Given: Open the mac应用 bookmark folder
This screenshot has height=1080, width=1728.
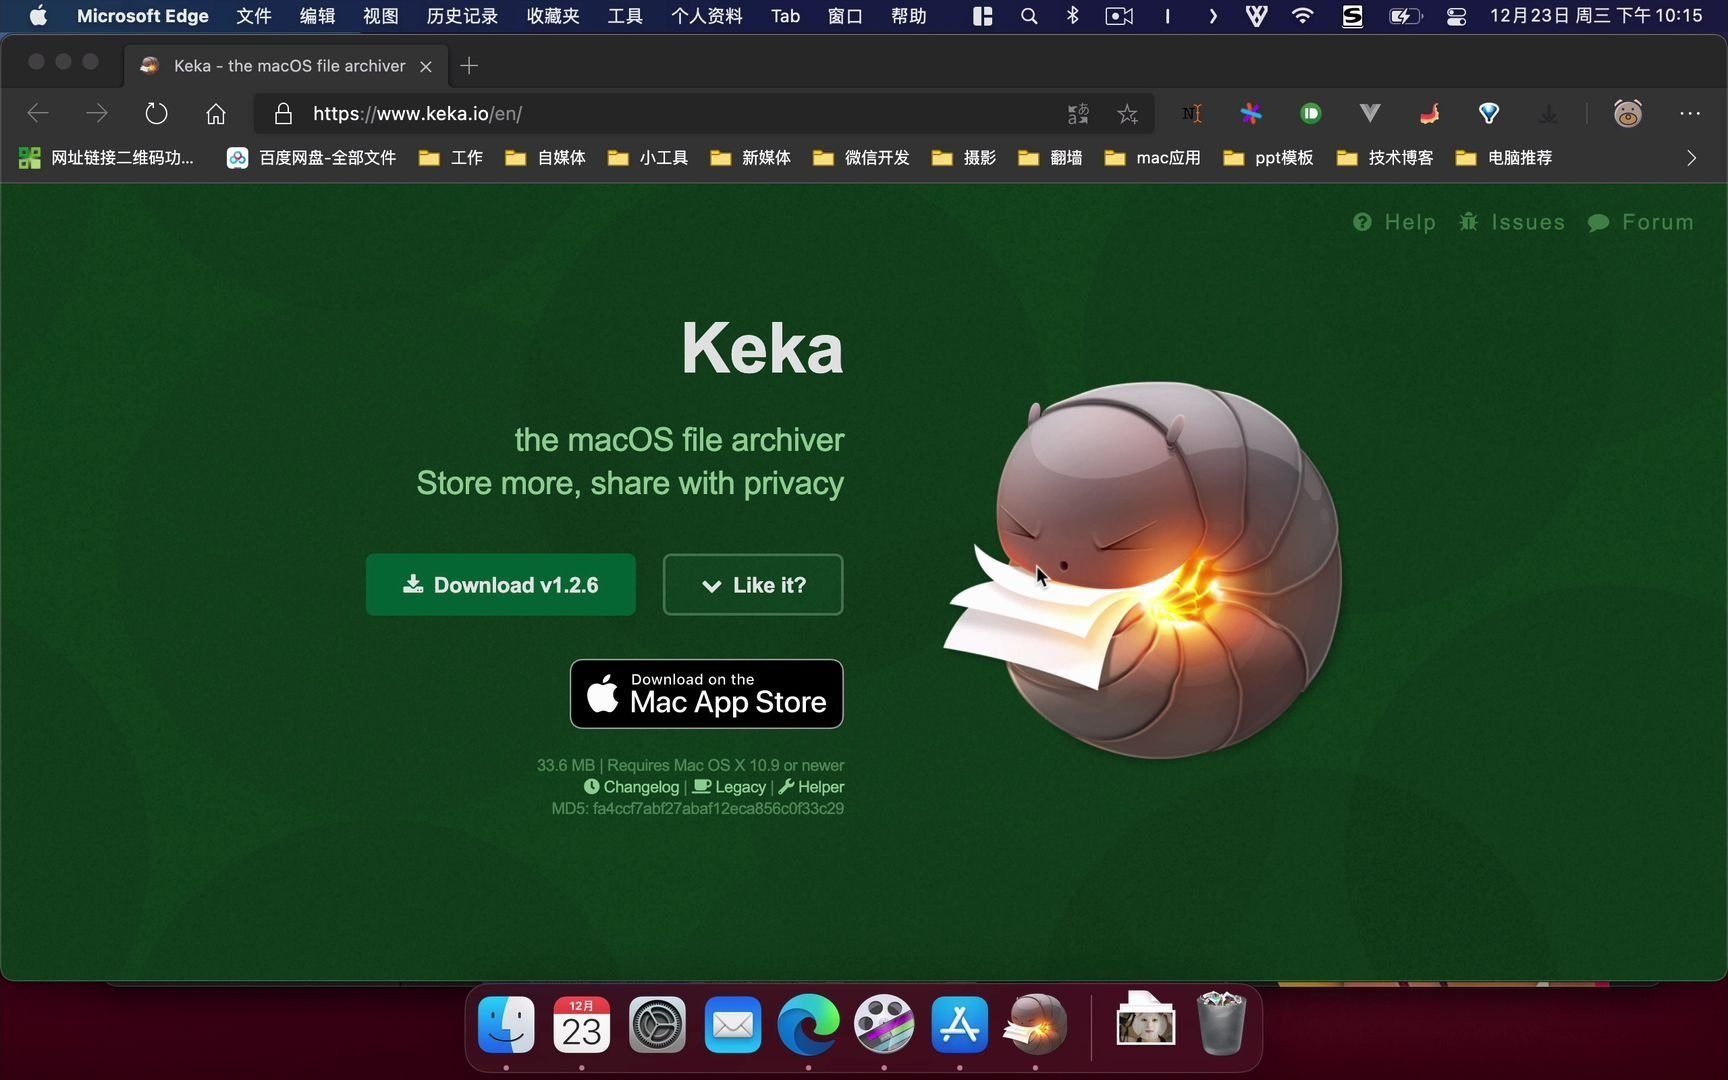Looking at the screenshot, I should pos(1152,158).
